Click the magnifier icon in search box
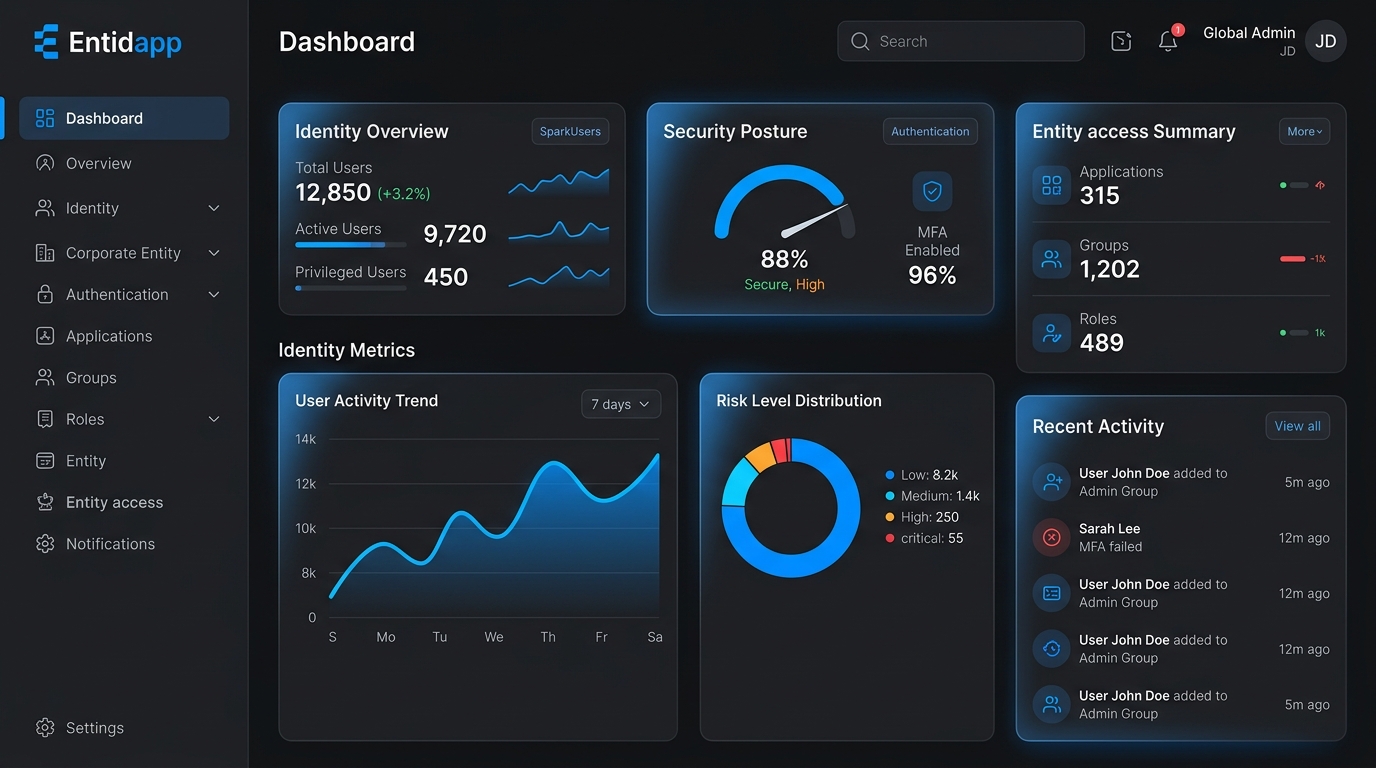 pyautogui.click(x=860, y=41)
